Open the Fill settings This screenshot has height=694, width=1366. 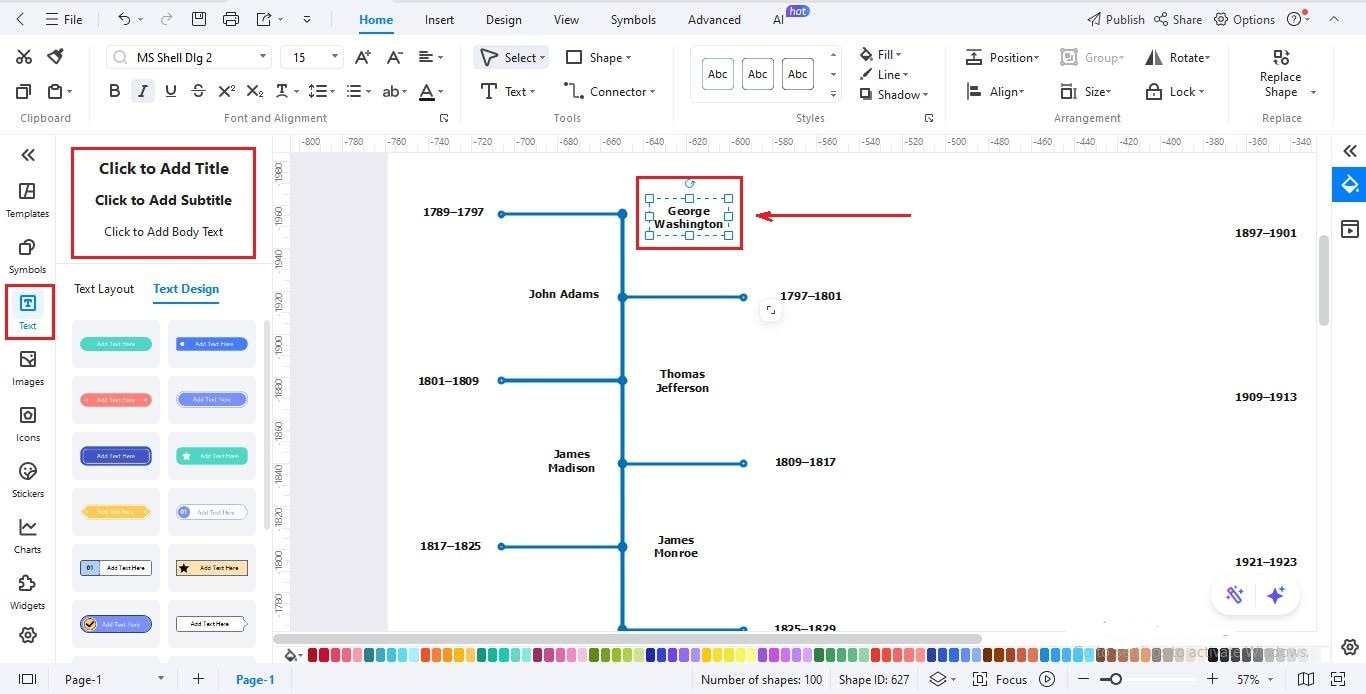click(882, 54)
